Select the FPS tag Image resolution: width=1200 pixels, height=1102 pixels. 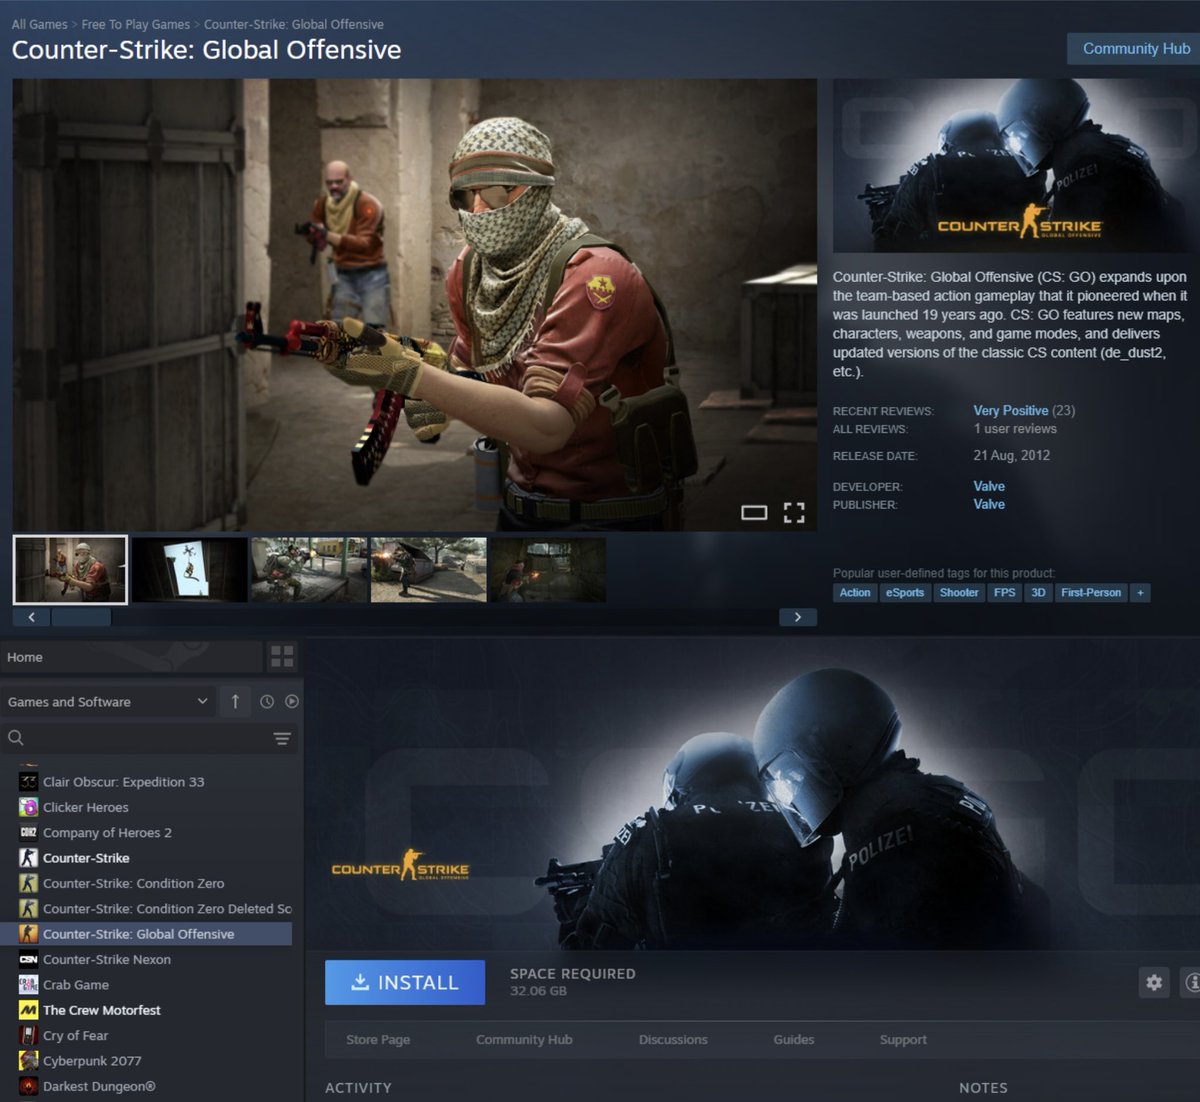click(x=1005, y=593)
